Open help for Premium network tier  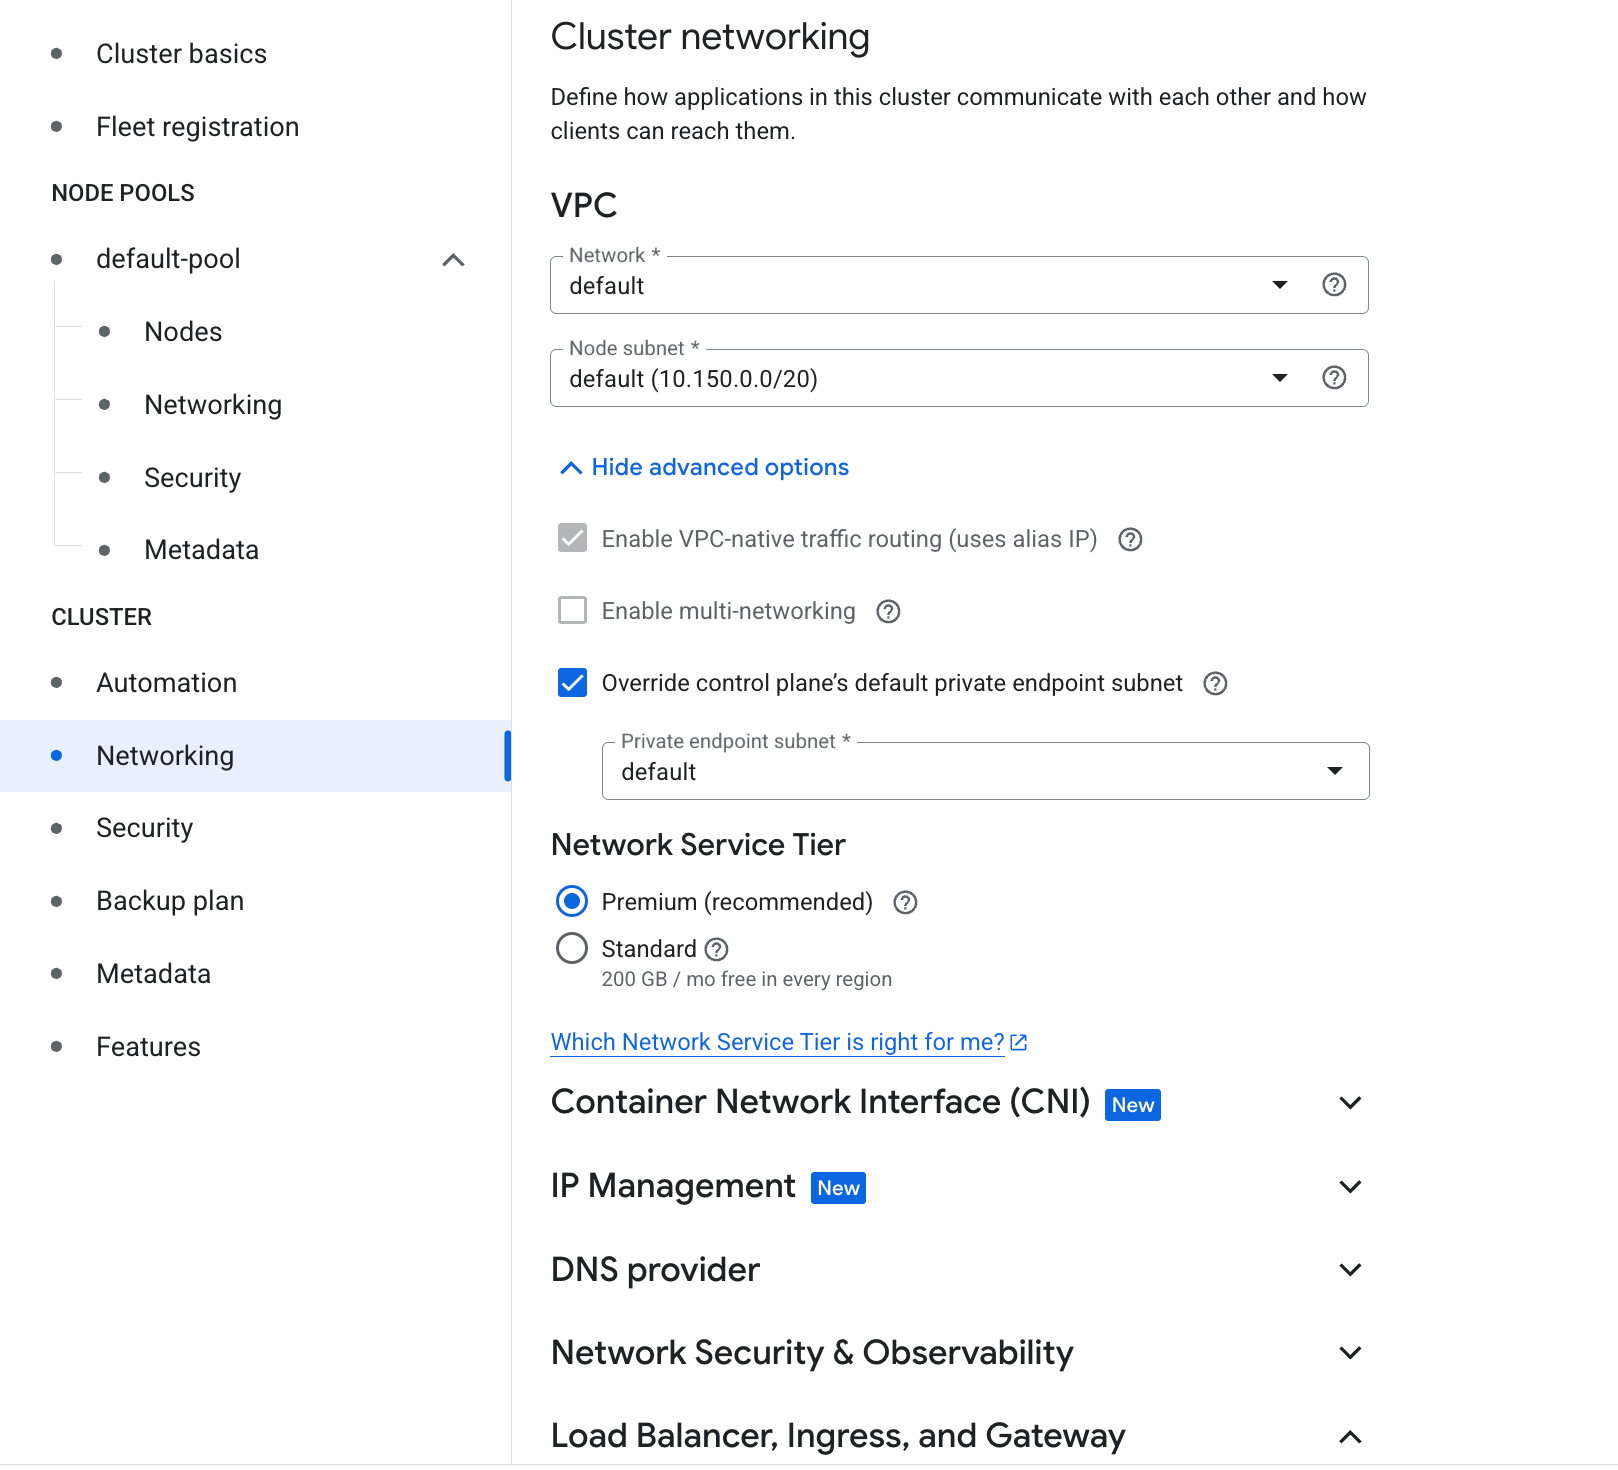pos(904,902)
